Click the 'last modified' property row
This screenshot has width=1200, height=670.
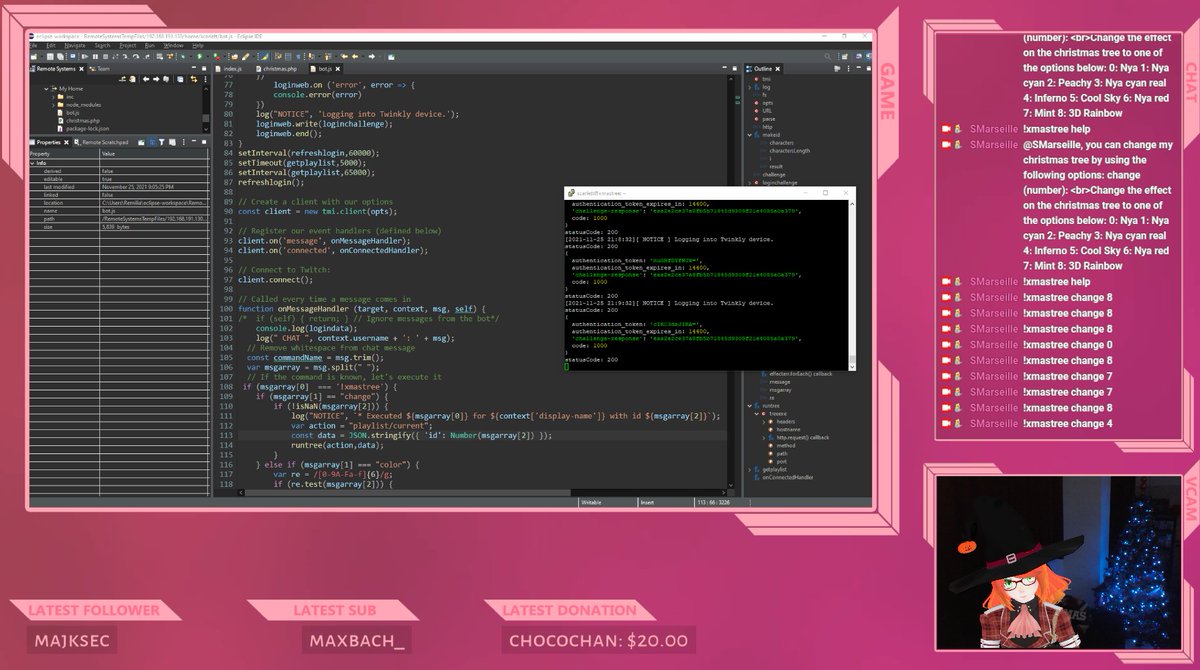[x=119, y=187]
